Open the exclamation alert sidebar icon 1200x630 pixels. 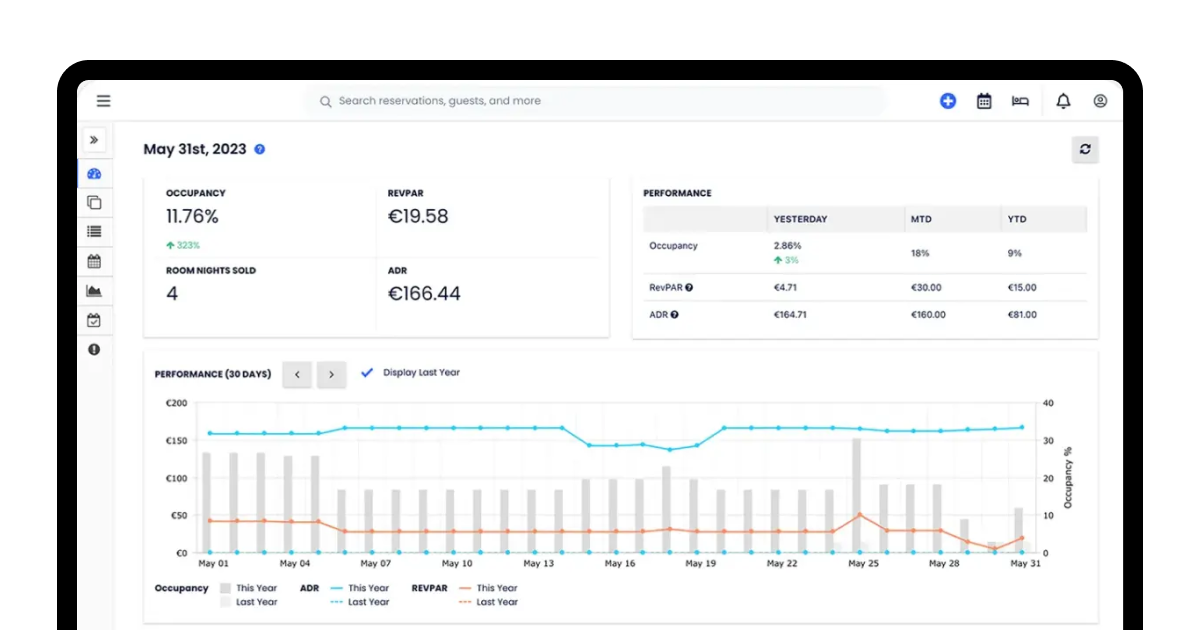(x=94, y=350)
